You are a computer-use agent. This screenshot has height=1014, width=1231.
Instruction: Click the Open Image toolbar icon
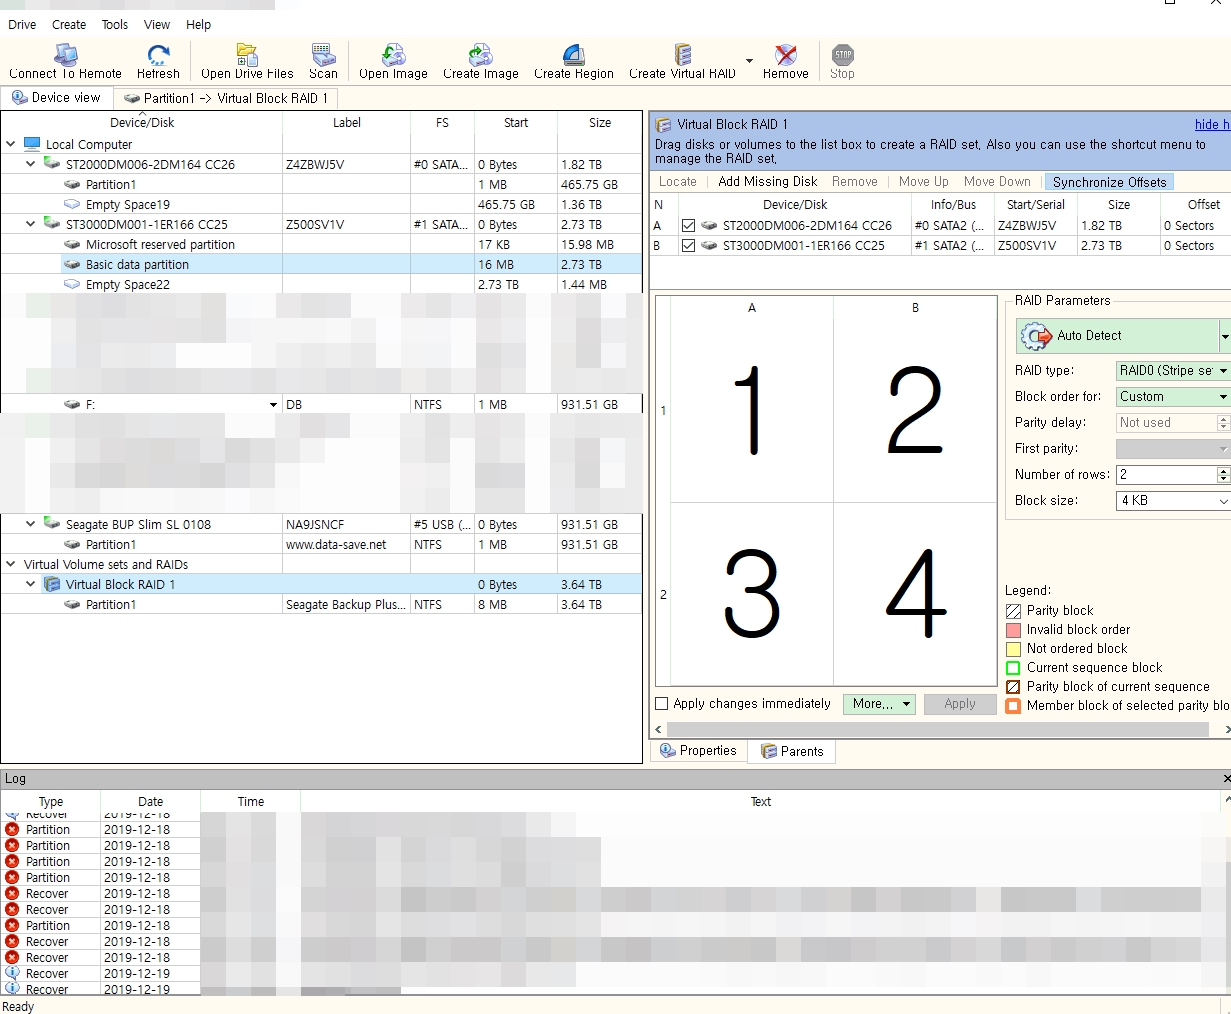tap(393, 56)
